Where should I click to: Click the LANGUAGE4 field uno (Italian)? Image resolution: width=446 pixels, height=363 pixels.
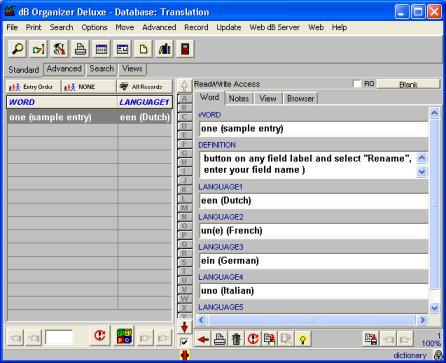[313, 291]
